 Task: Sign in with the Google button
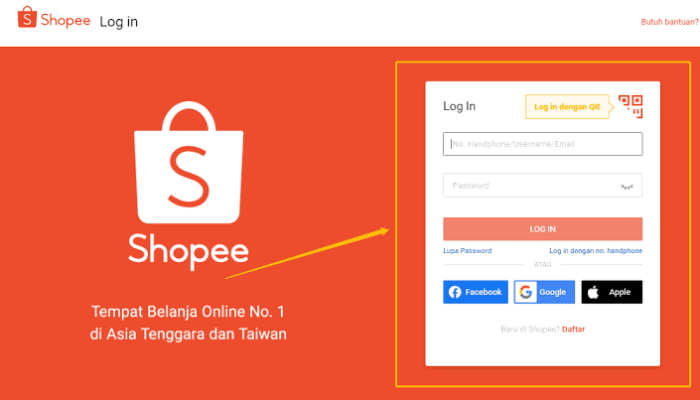click(544, 292)
